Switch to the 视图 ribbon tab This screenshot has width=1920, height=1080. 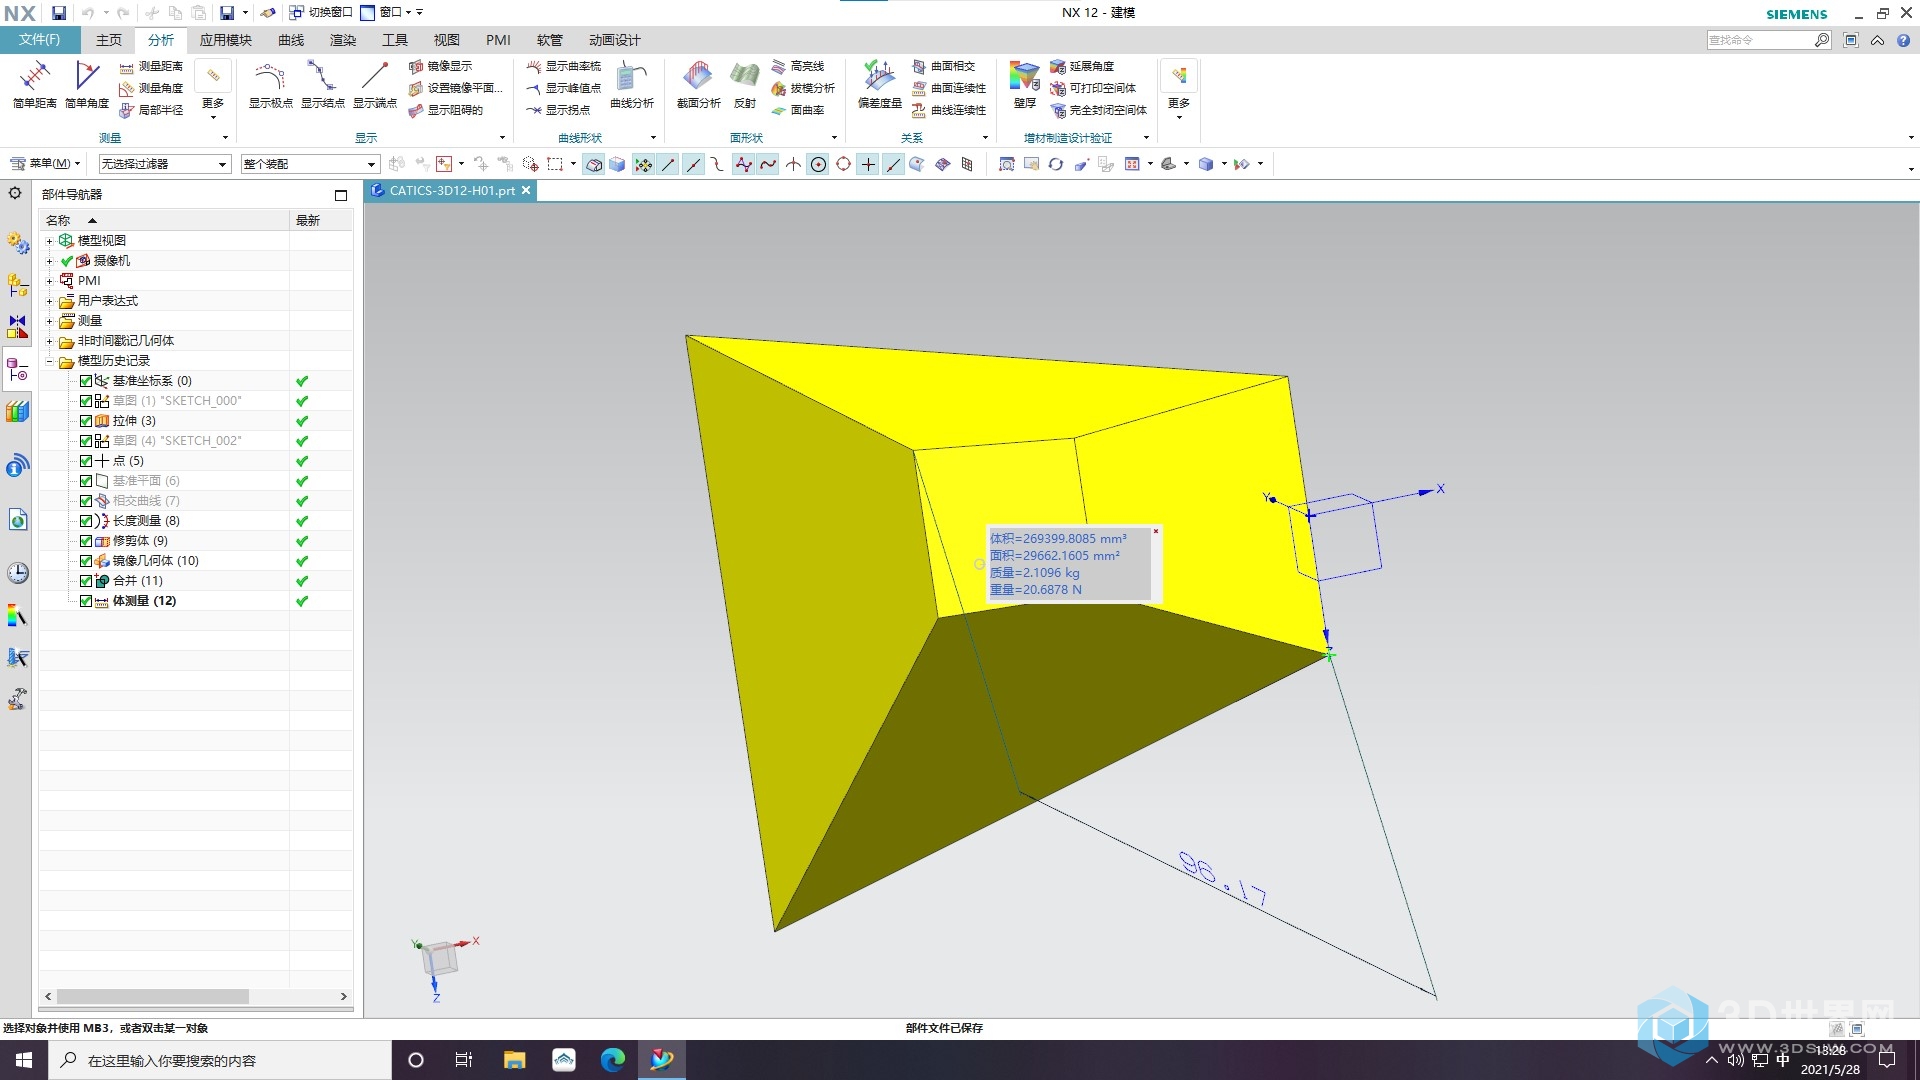pyautogui.click(x=446, y=40)
